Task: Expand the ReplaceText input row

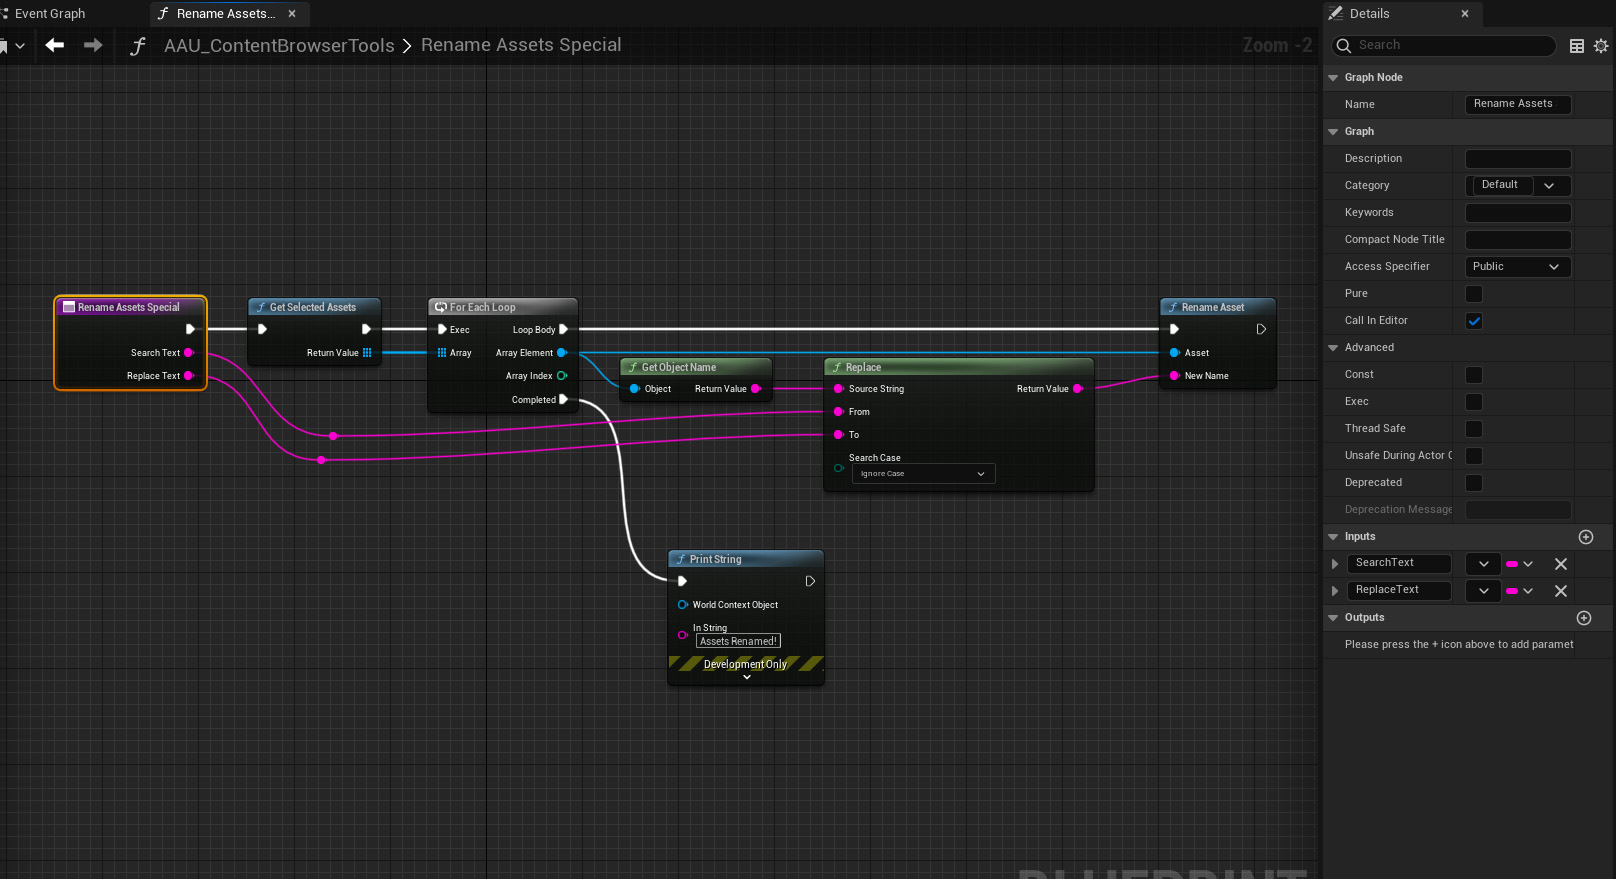Action: point(1334,591)
